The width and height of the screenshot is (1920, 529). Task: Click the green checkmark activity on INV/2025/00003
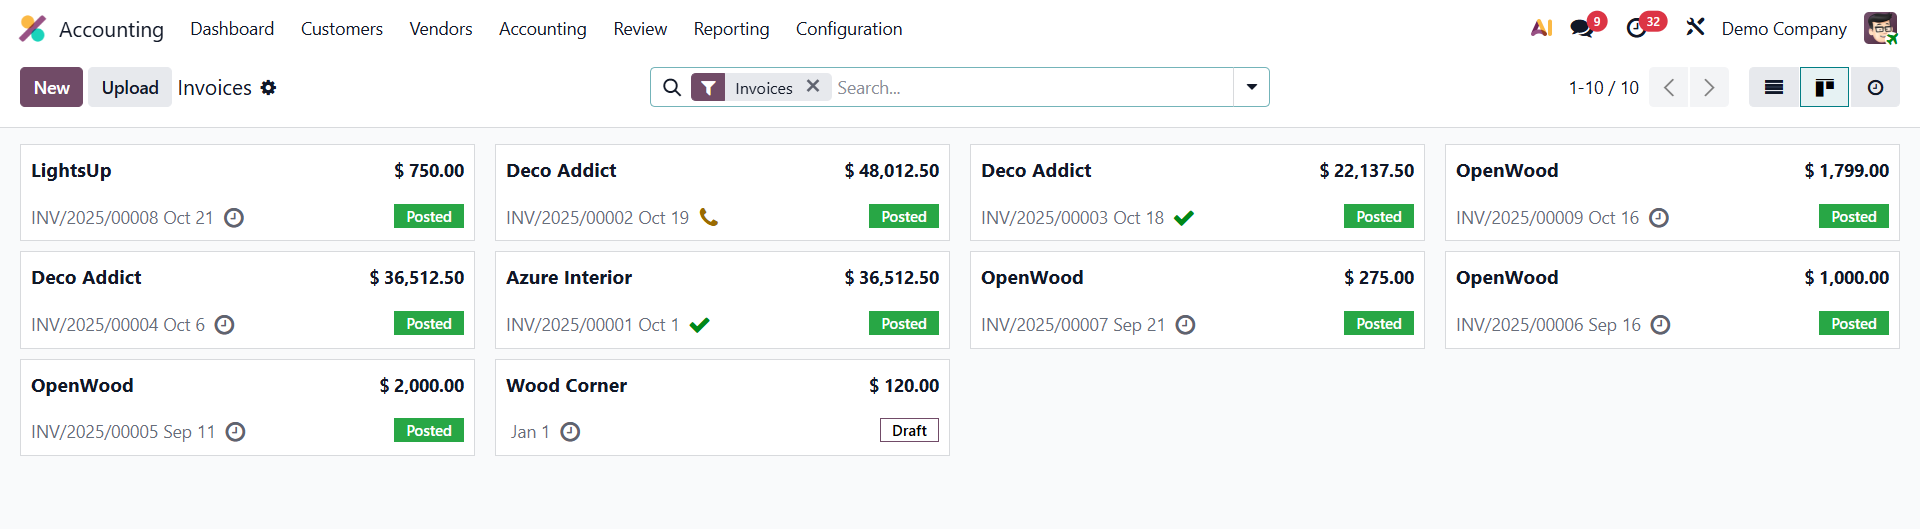[1184, 218]
